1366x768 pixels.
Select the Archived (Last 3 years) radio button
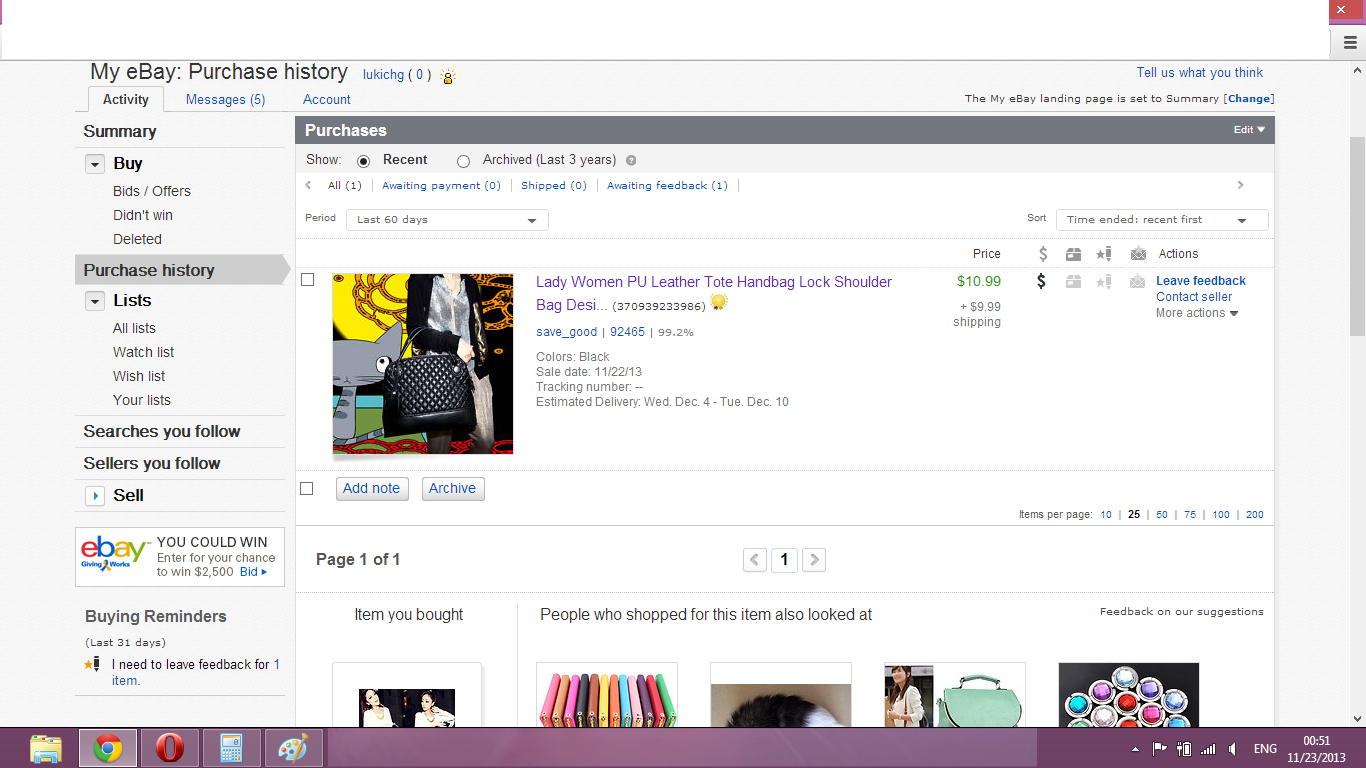(x=463, y=161)
